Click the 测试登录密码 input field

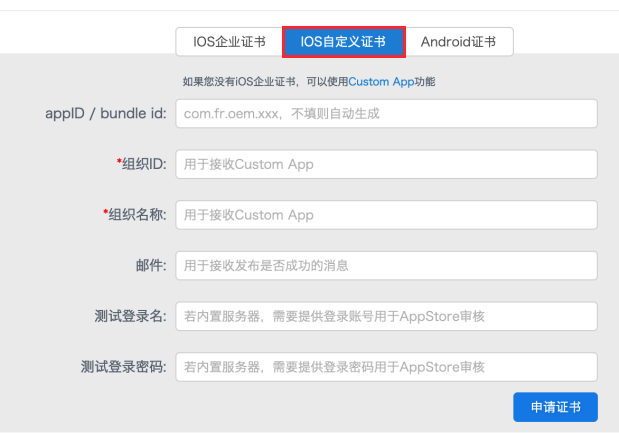[386, 367]
